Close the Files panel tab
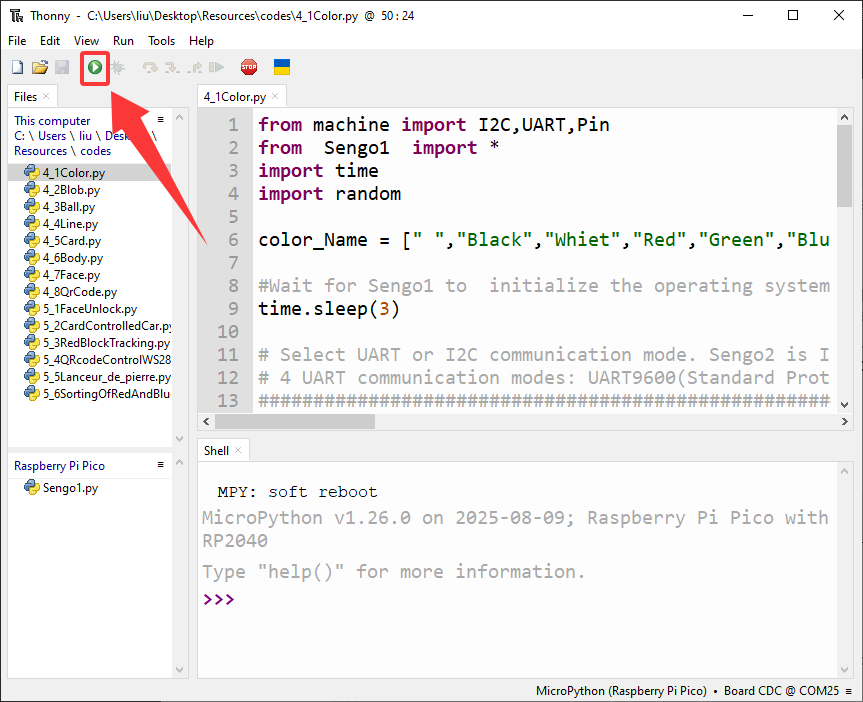Image resolution: width=863 pixels, height=702 pixels. pyautogui.click(x=46, y=96)
